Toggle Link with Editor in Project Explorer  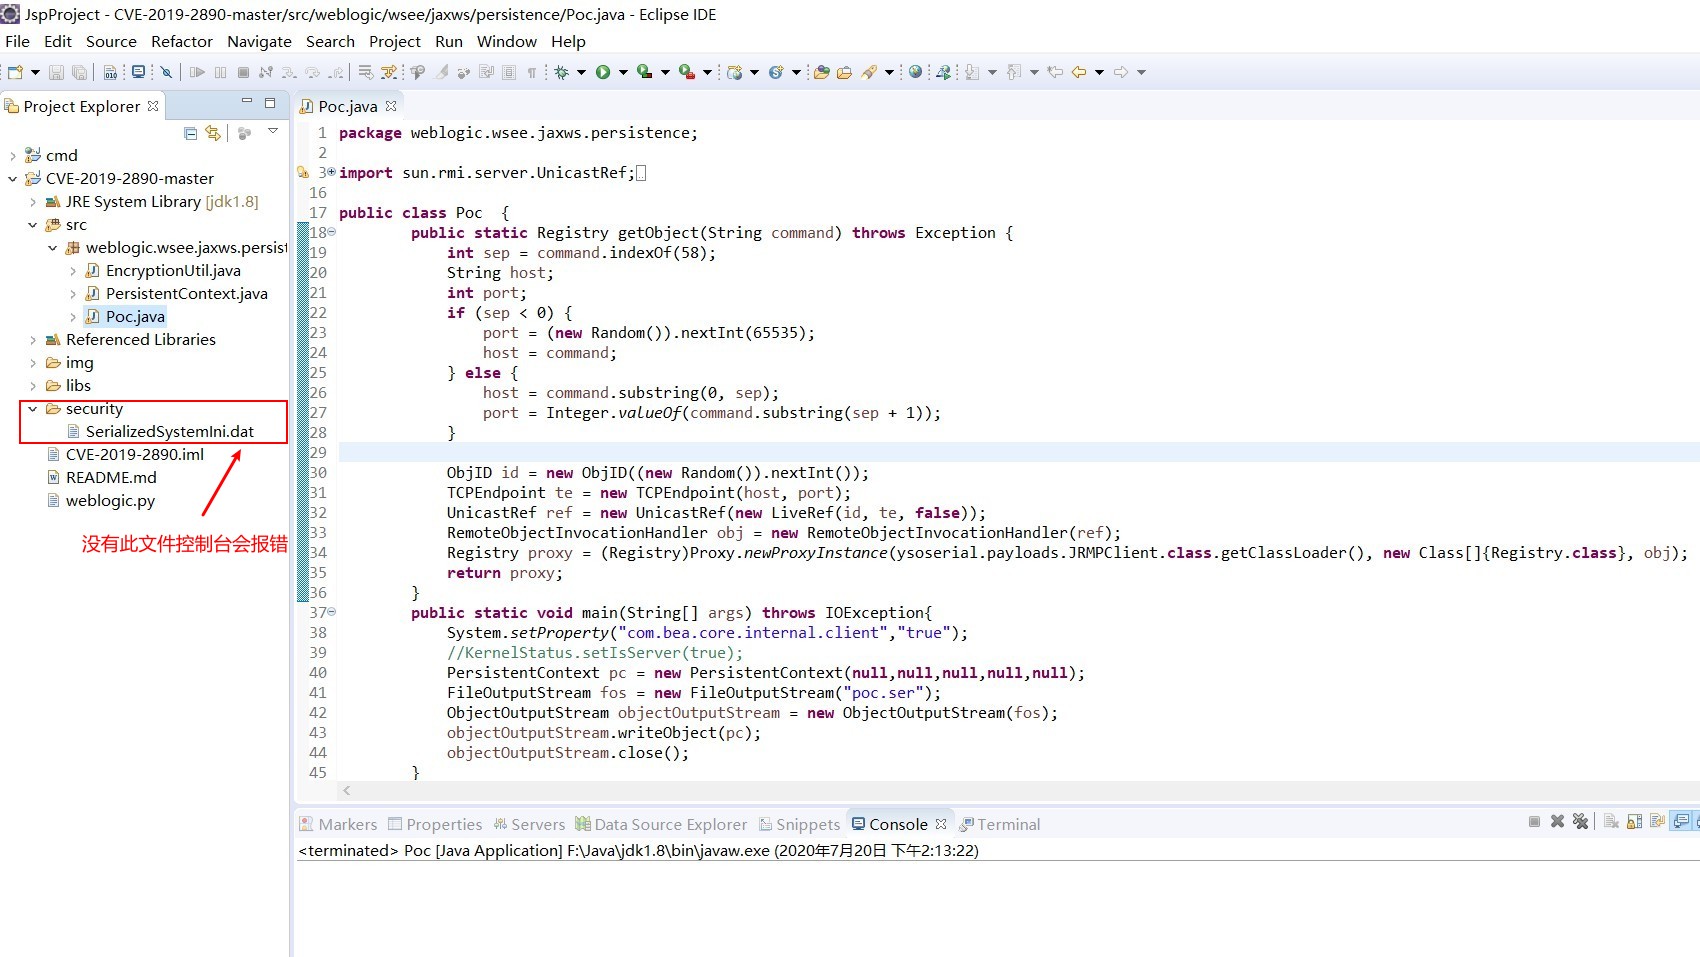213,133
